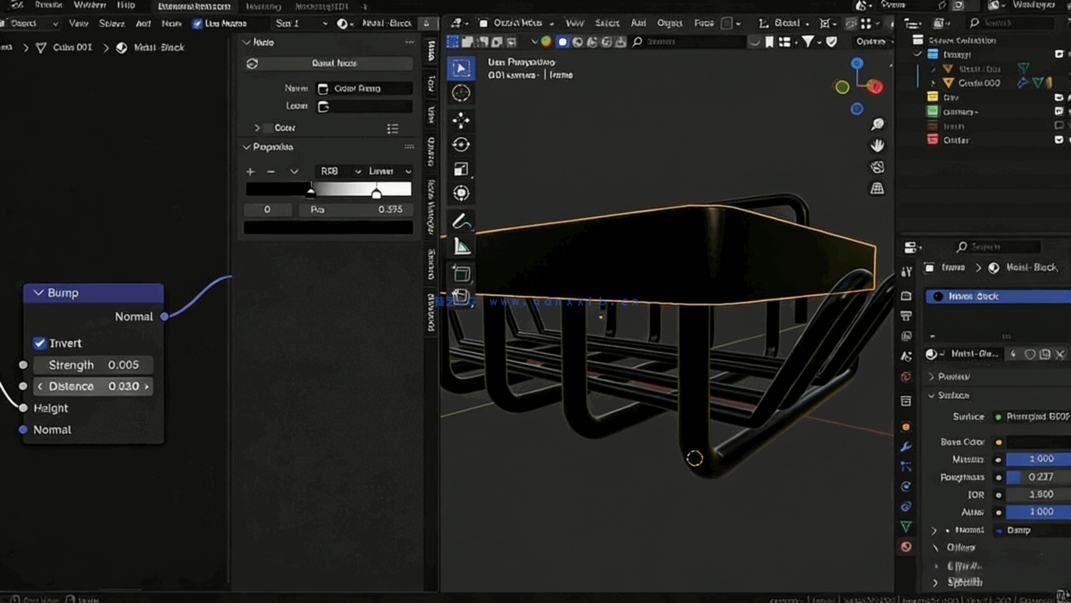Uncheck Invert on the Bump node
1071x603 pixels.
click(x=38, y=343)
